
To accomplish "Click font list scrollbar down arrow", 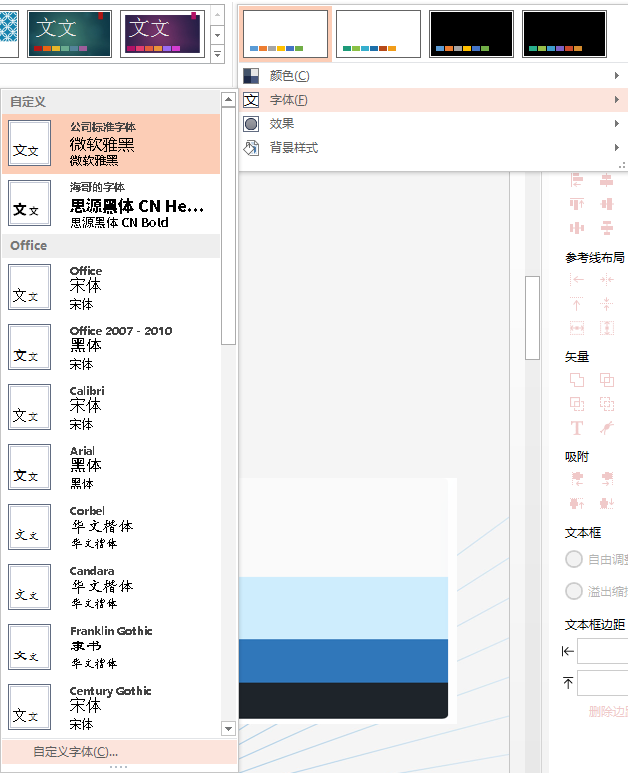I will point(228,728).
